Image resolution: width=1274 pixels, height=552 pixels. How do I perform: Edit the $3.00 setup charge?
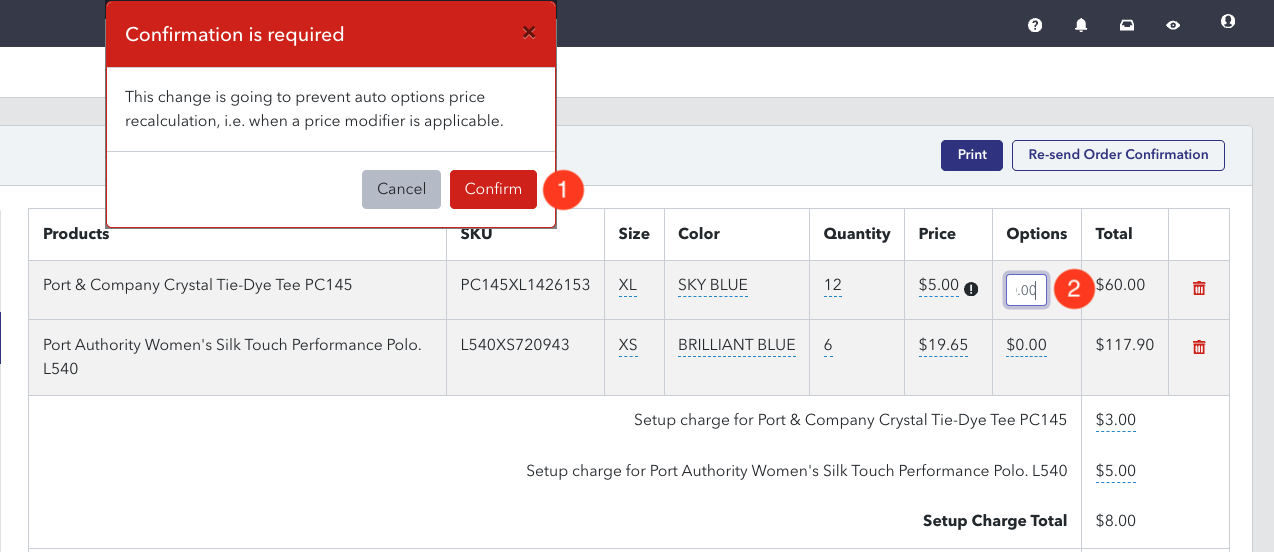(x=1116, y=421)
